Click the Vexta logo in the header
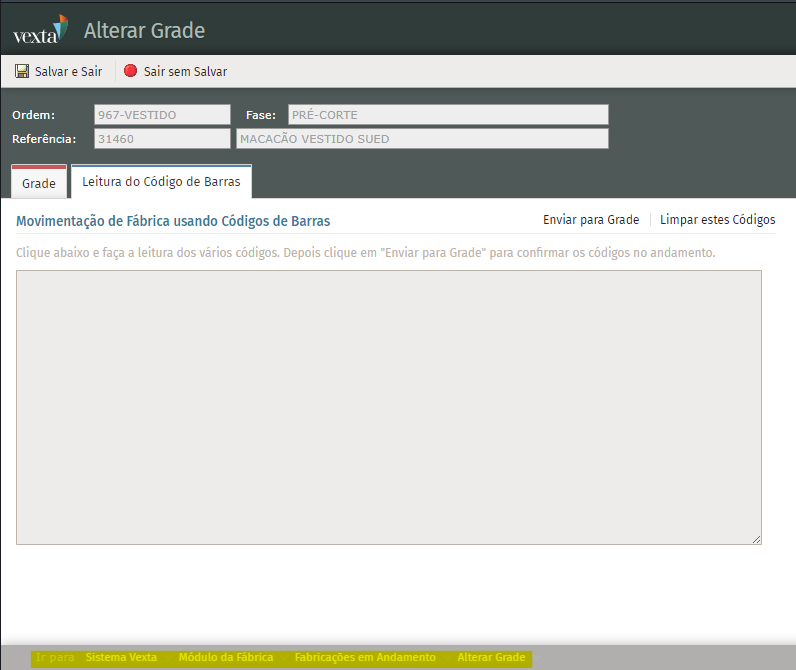 coord(40,30)
